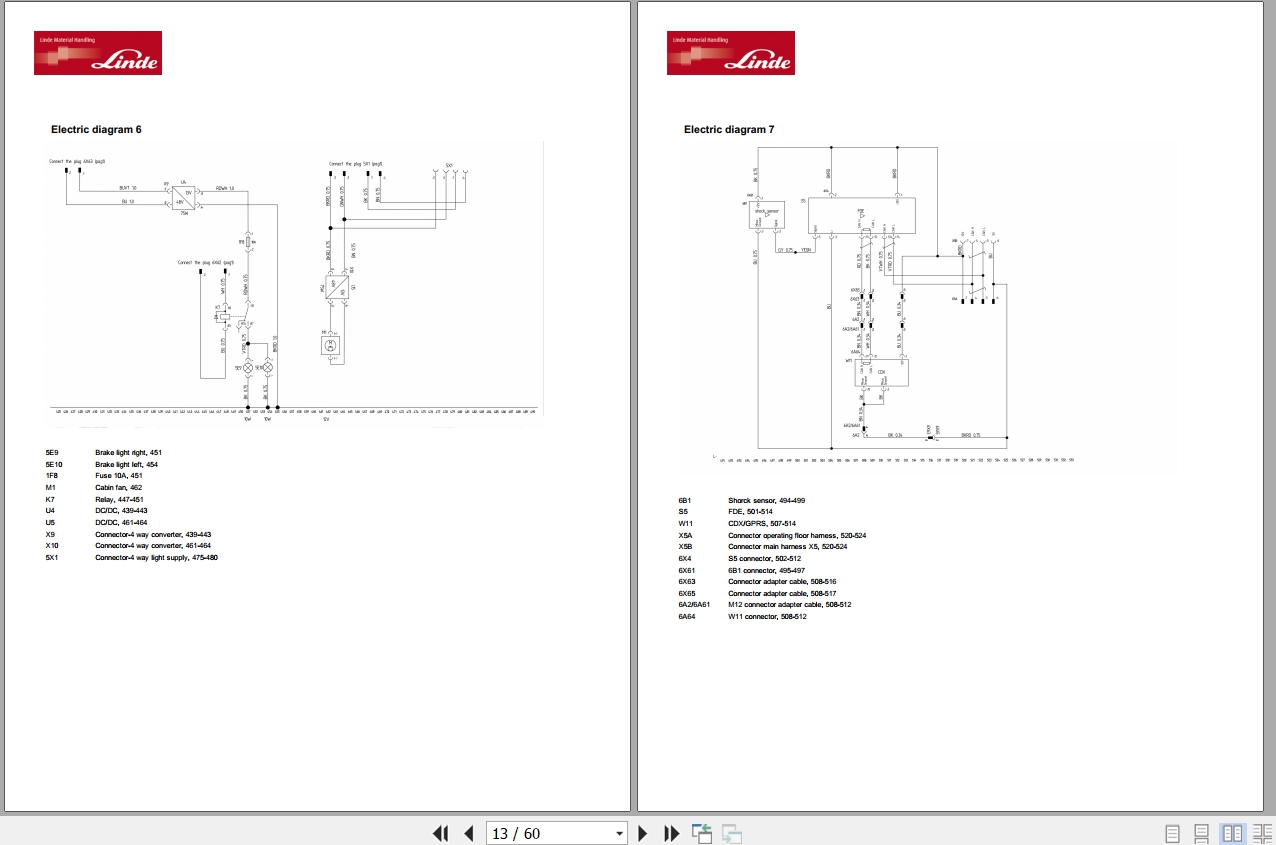Click 'Cabin fan, 462' legend entry
Screen dimensions: 1276x845
[119, 487]
